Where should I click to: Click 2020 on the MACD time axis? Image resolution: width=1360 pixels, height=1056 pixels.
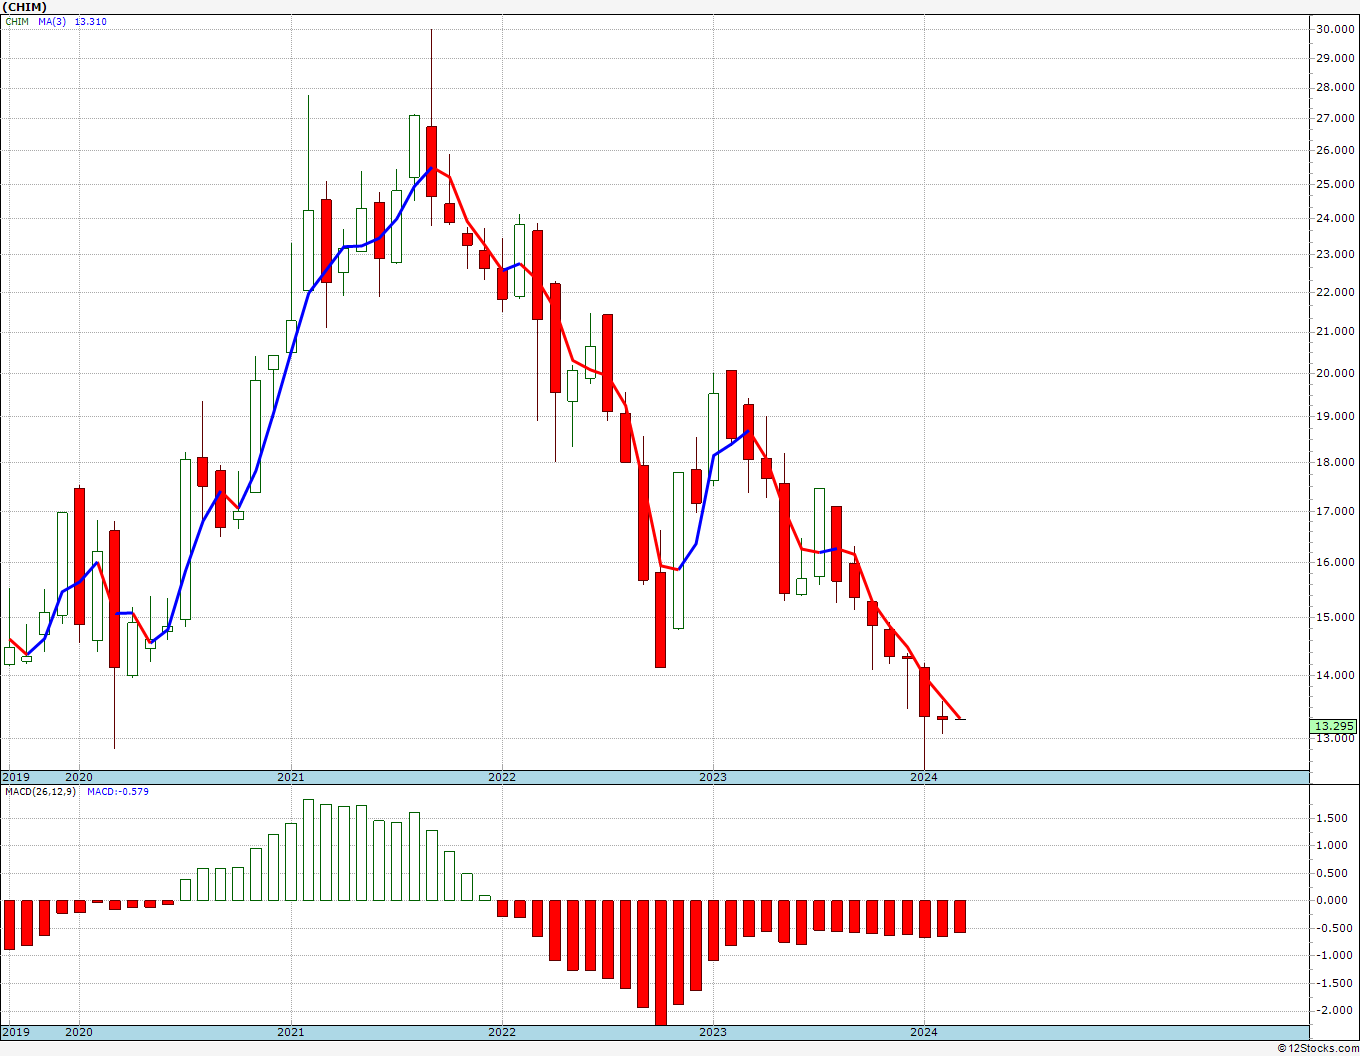click(x=79, y=1032)
